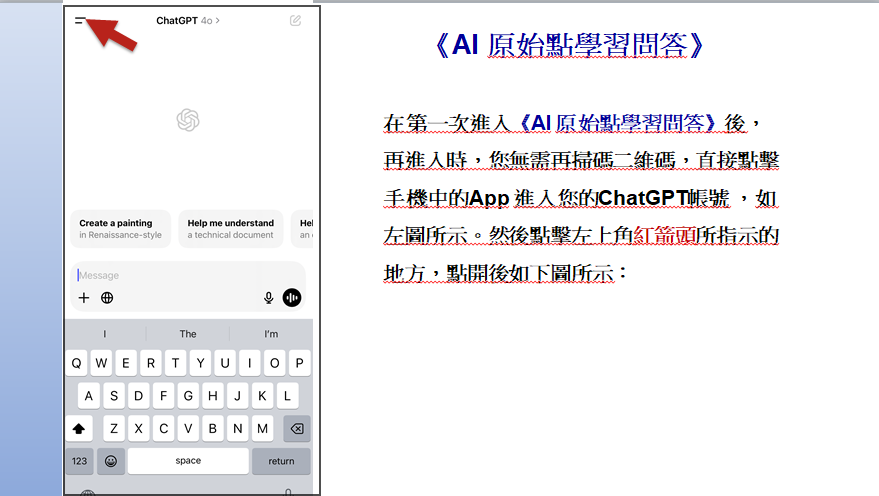Start voice mode with the waveform button
The image size is (879, 496).
[292, 298]
